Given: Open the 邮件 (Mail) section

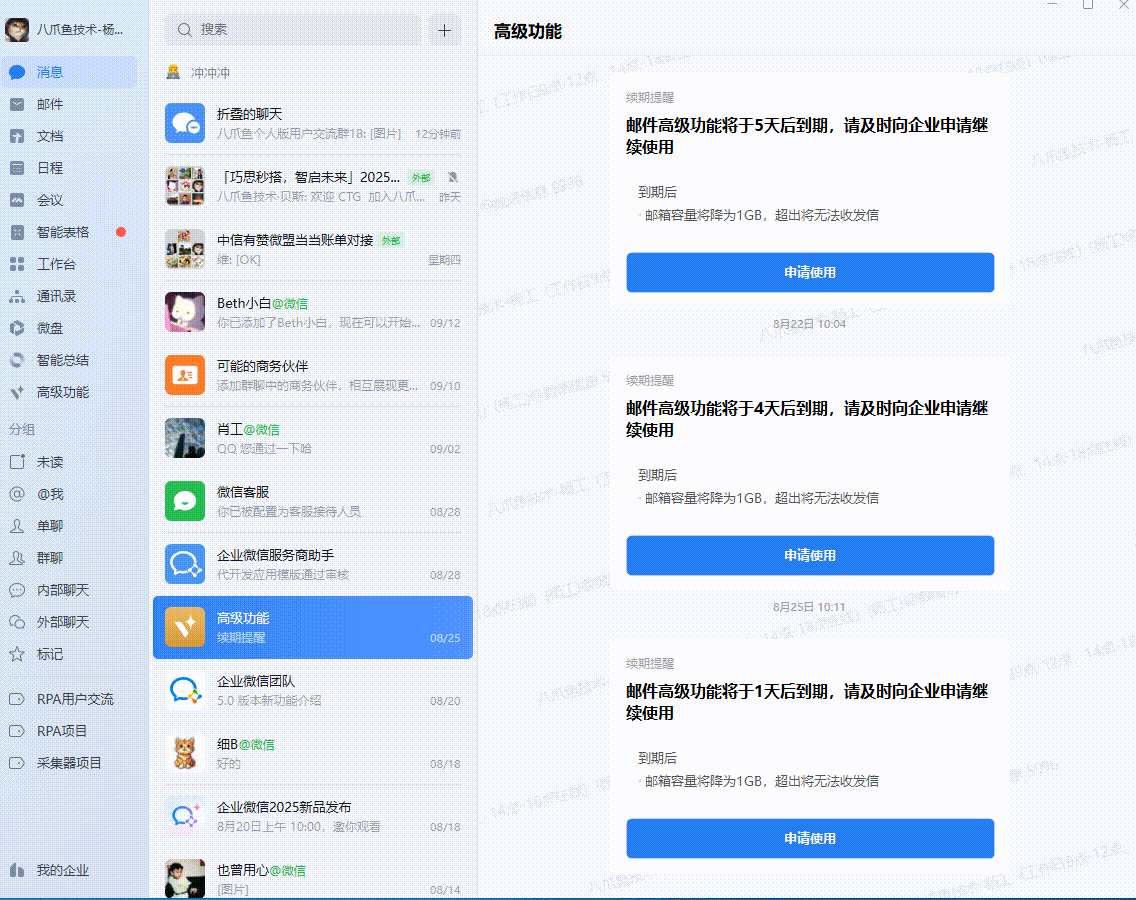Looking at the screenshot, I should 69,104.
